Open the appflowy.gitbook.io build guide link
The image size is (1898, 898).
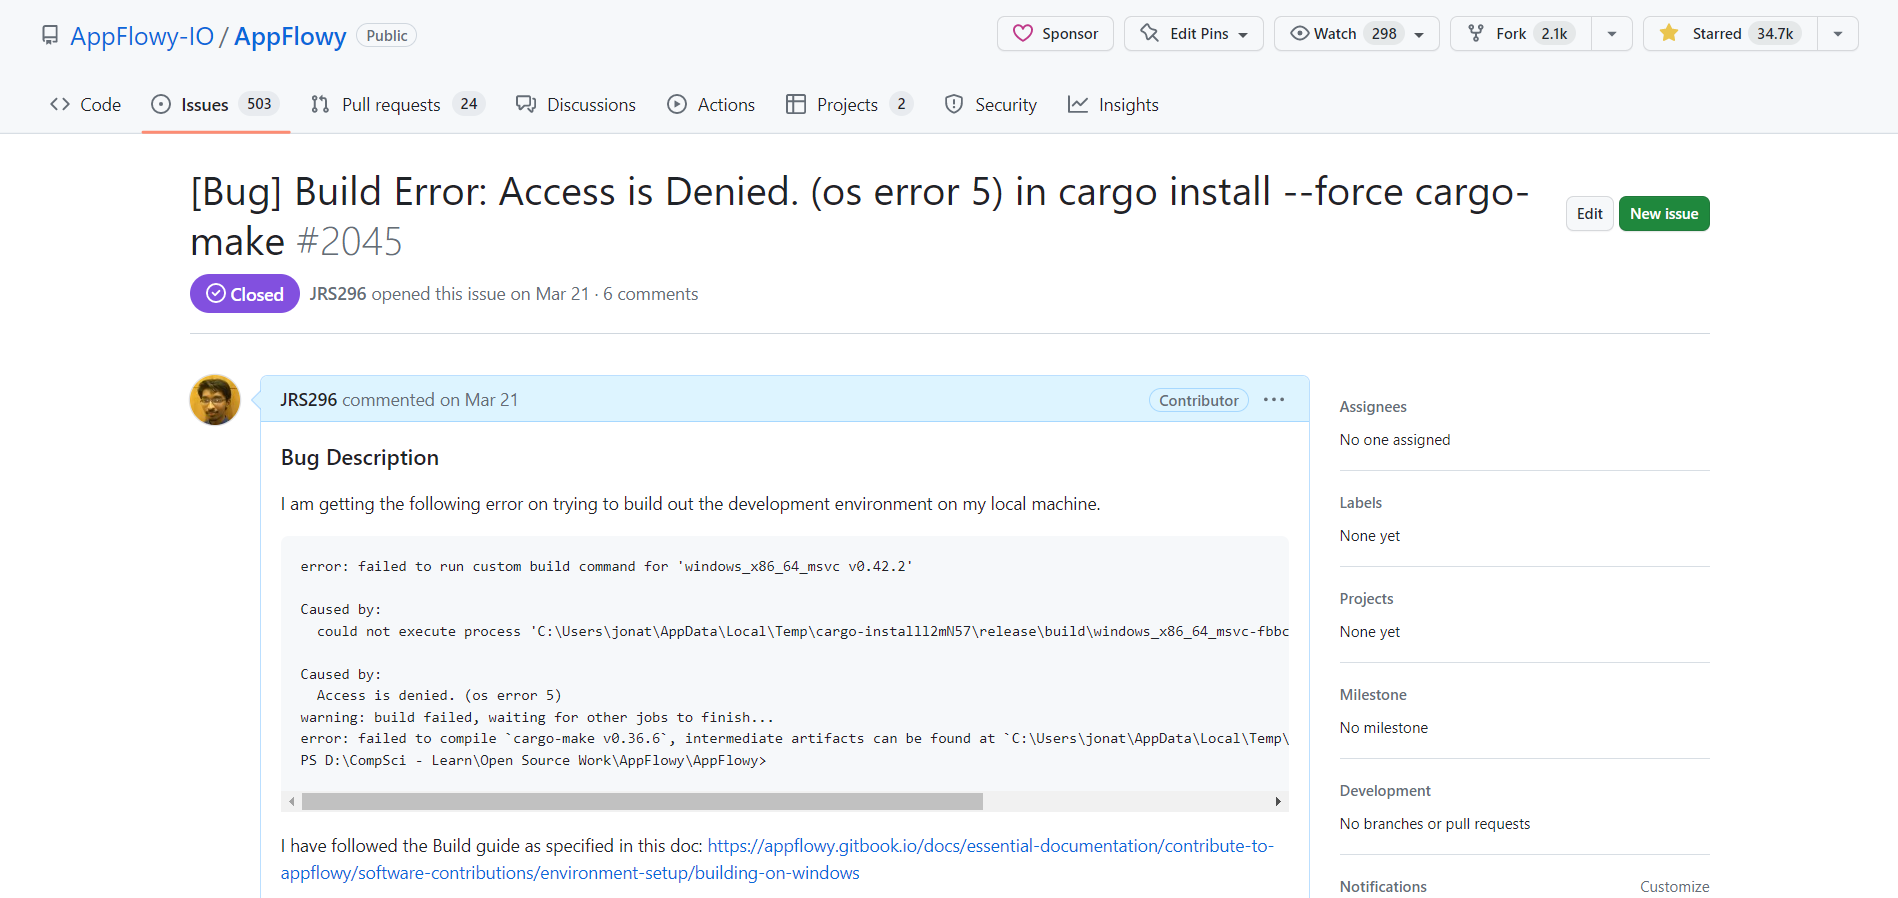pos(777,859)
